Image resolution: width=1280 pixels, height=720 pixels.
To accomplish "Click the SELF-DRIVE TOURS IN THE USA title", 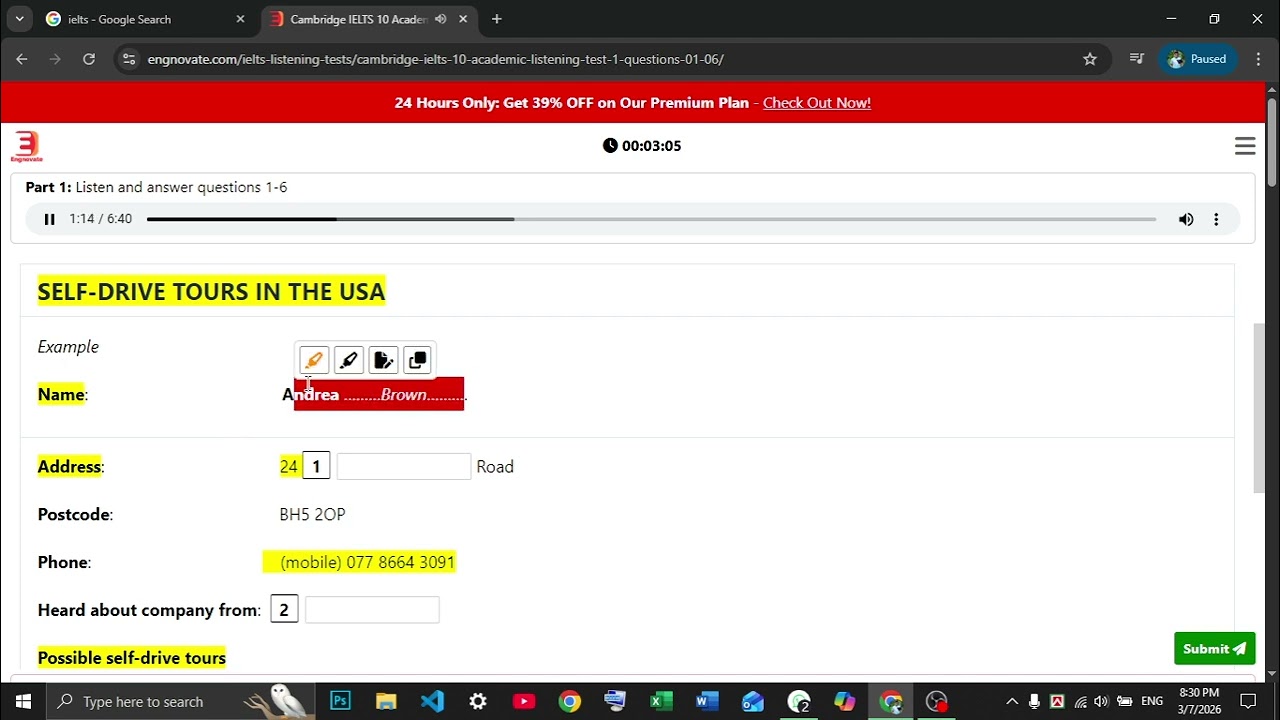I will point(211,292).
